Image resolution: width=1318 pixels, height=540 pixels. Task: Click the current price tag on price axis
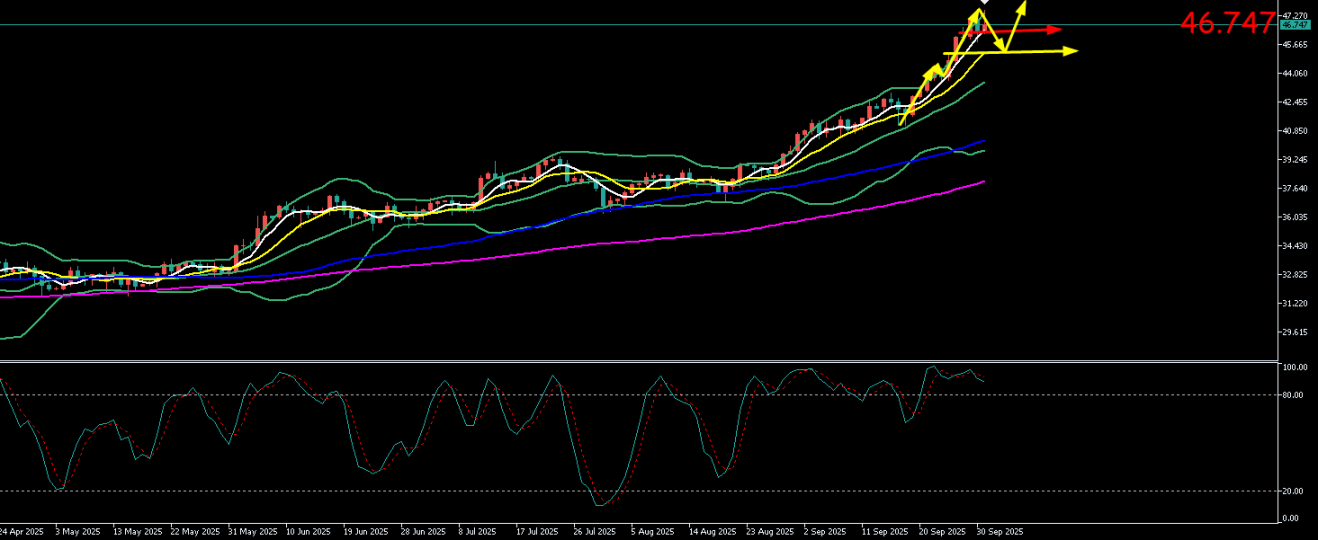(x=1295, y=25)
